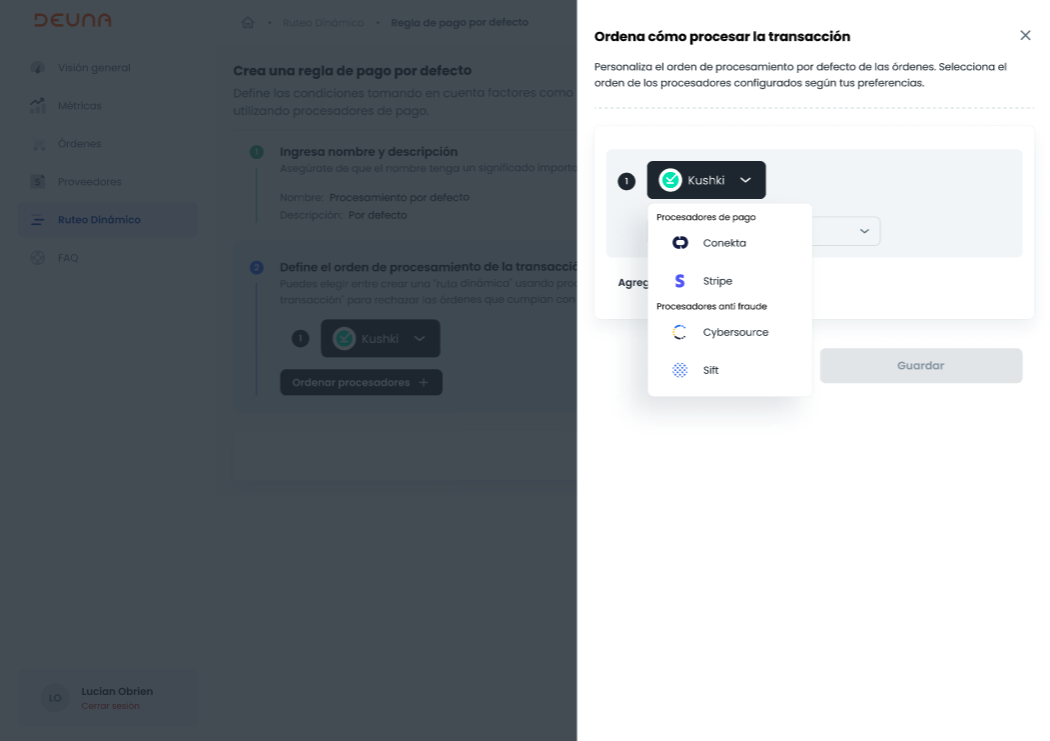Select Ruteo Dinámico in sidebar
1050x741 pixels.
click(x=107, y=220)
